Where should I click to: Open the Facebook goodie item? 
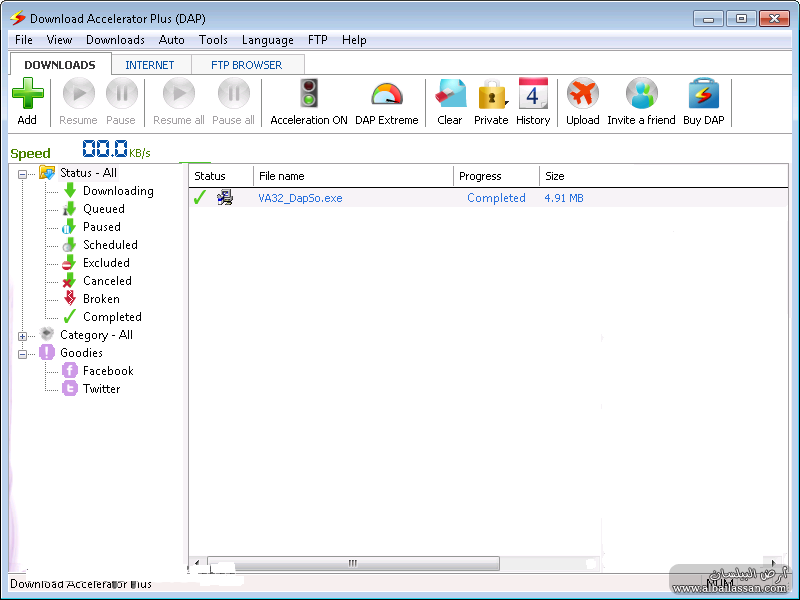[x=108, y=371]
